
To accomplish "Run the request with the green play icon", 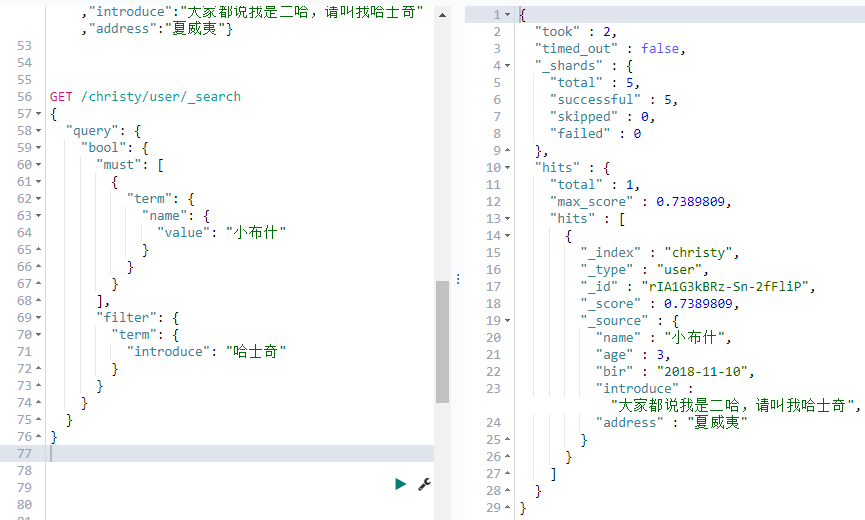I will click(401, 484).
